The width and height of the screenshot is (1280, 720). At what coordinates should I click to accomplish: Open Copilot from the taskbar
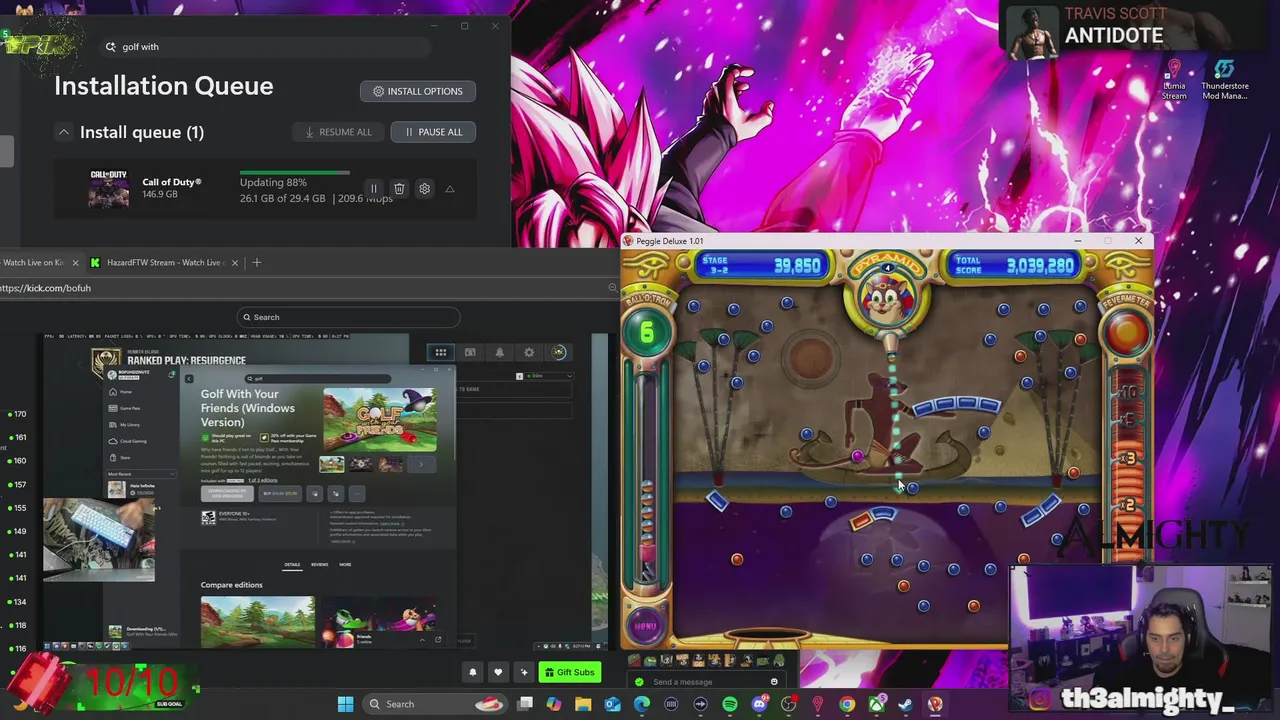(x=554, y=704)
